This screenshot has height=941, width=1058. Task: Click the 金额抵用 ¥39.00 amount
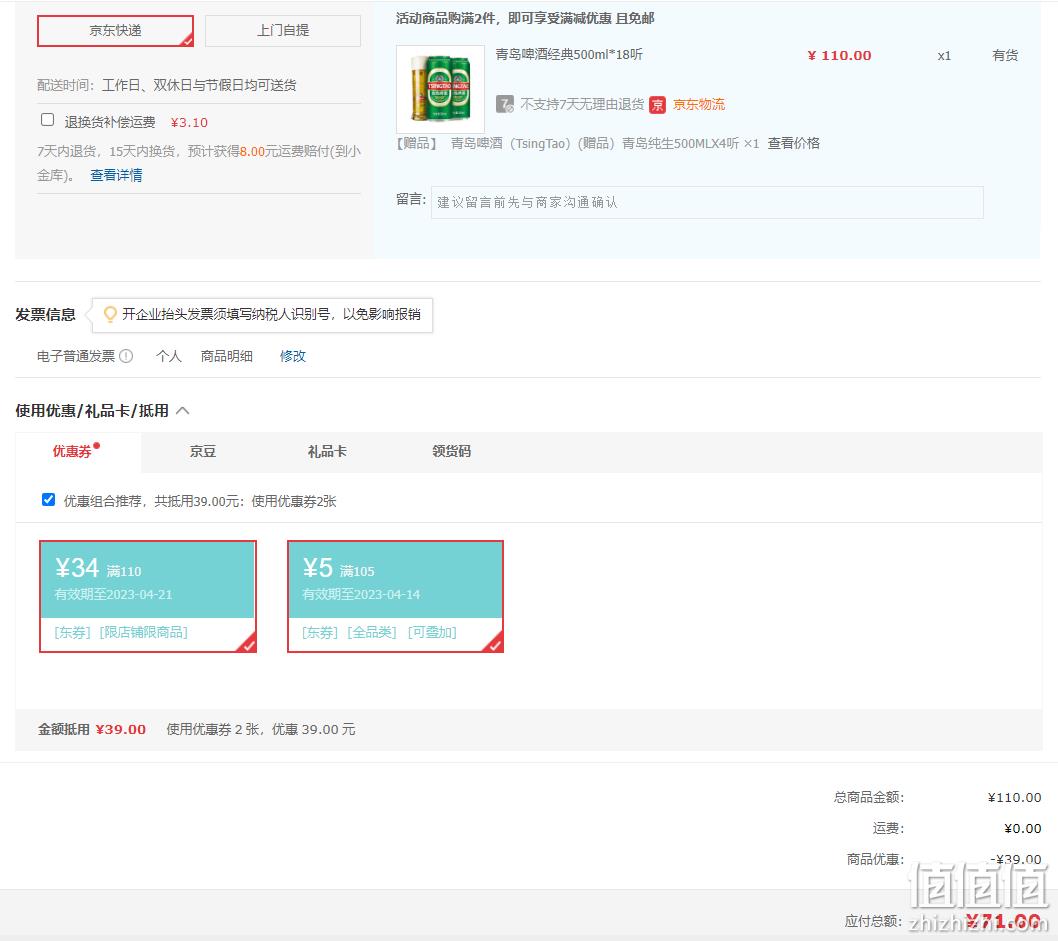point(121,729)
